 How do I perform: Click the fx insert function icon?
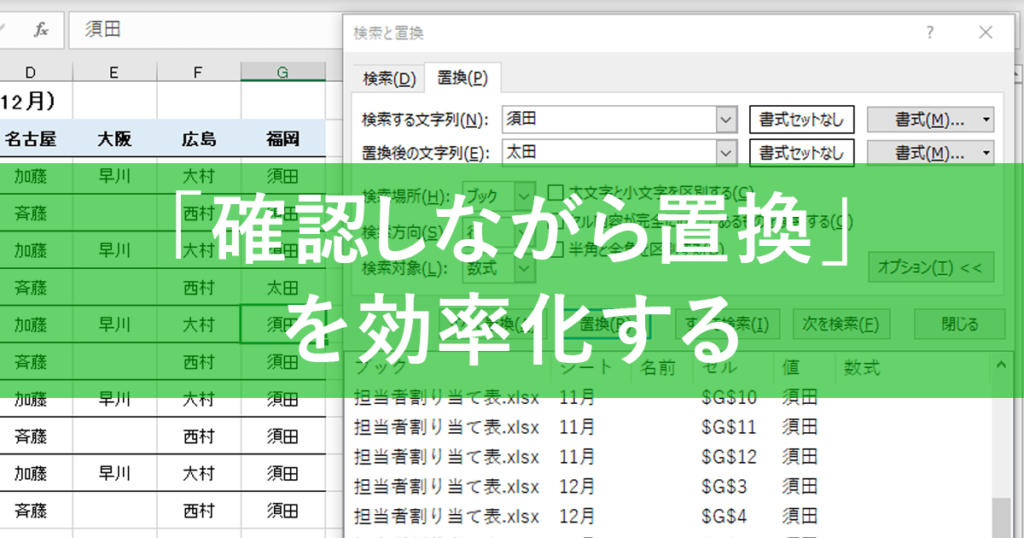click(x=41, y=29)
